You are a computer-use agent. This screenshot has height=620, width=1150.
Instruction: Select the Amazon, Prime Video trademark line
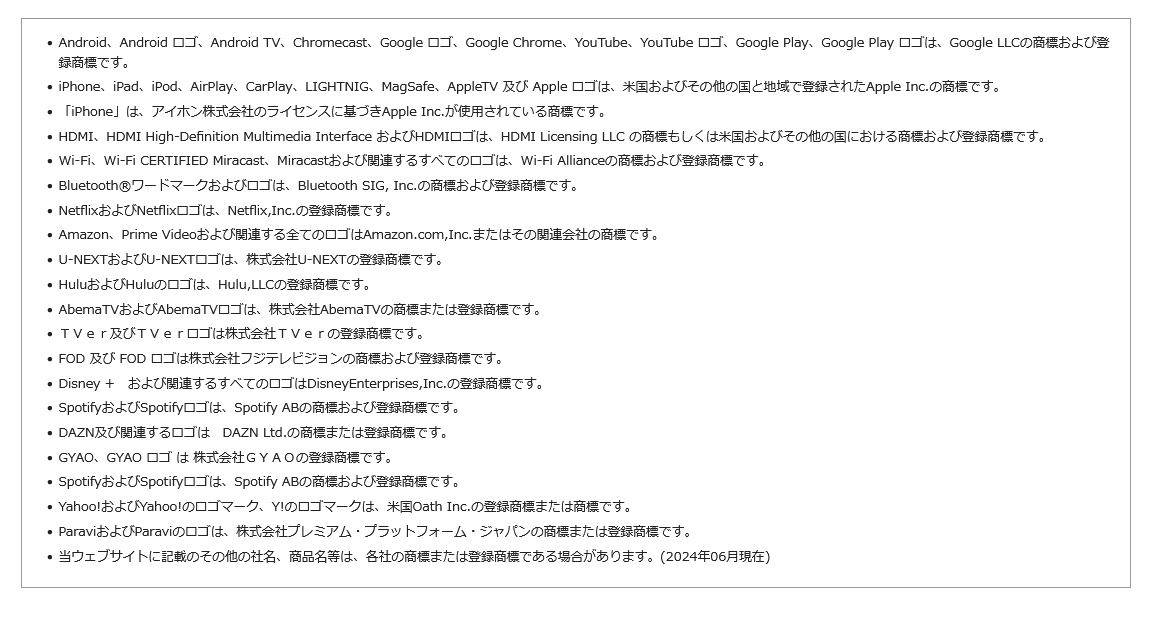(359, 235)
